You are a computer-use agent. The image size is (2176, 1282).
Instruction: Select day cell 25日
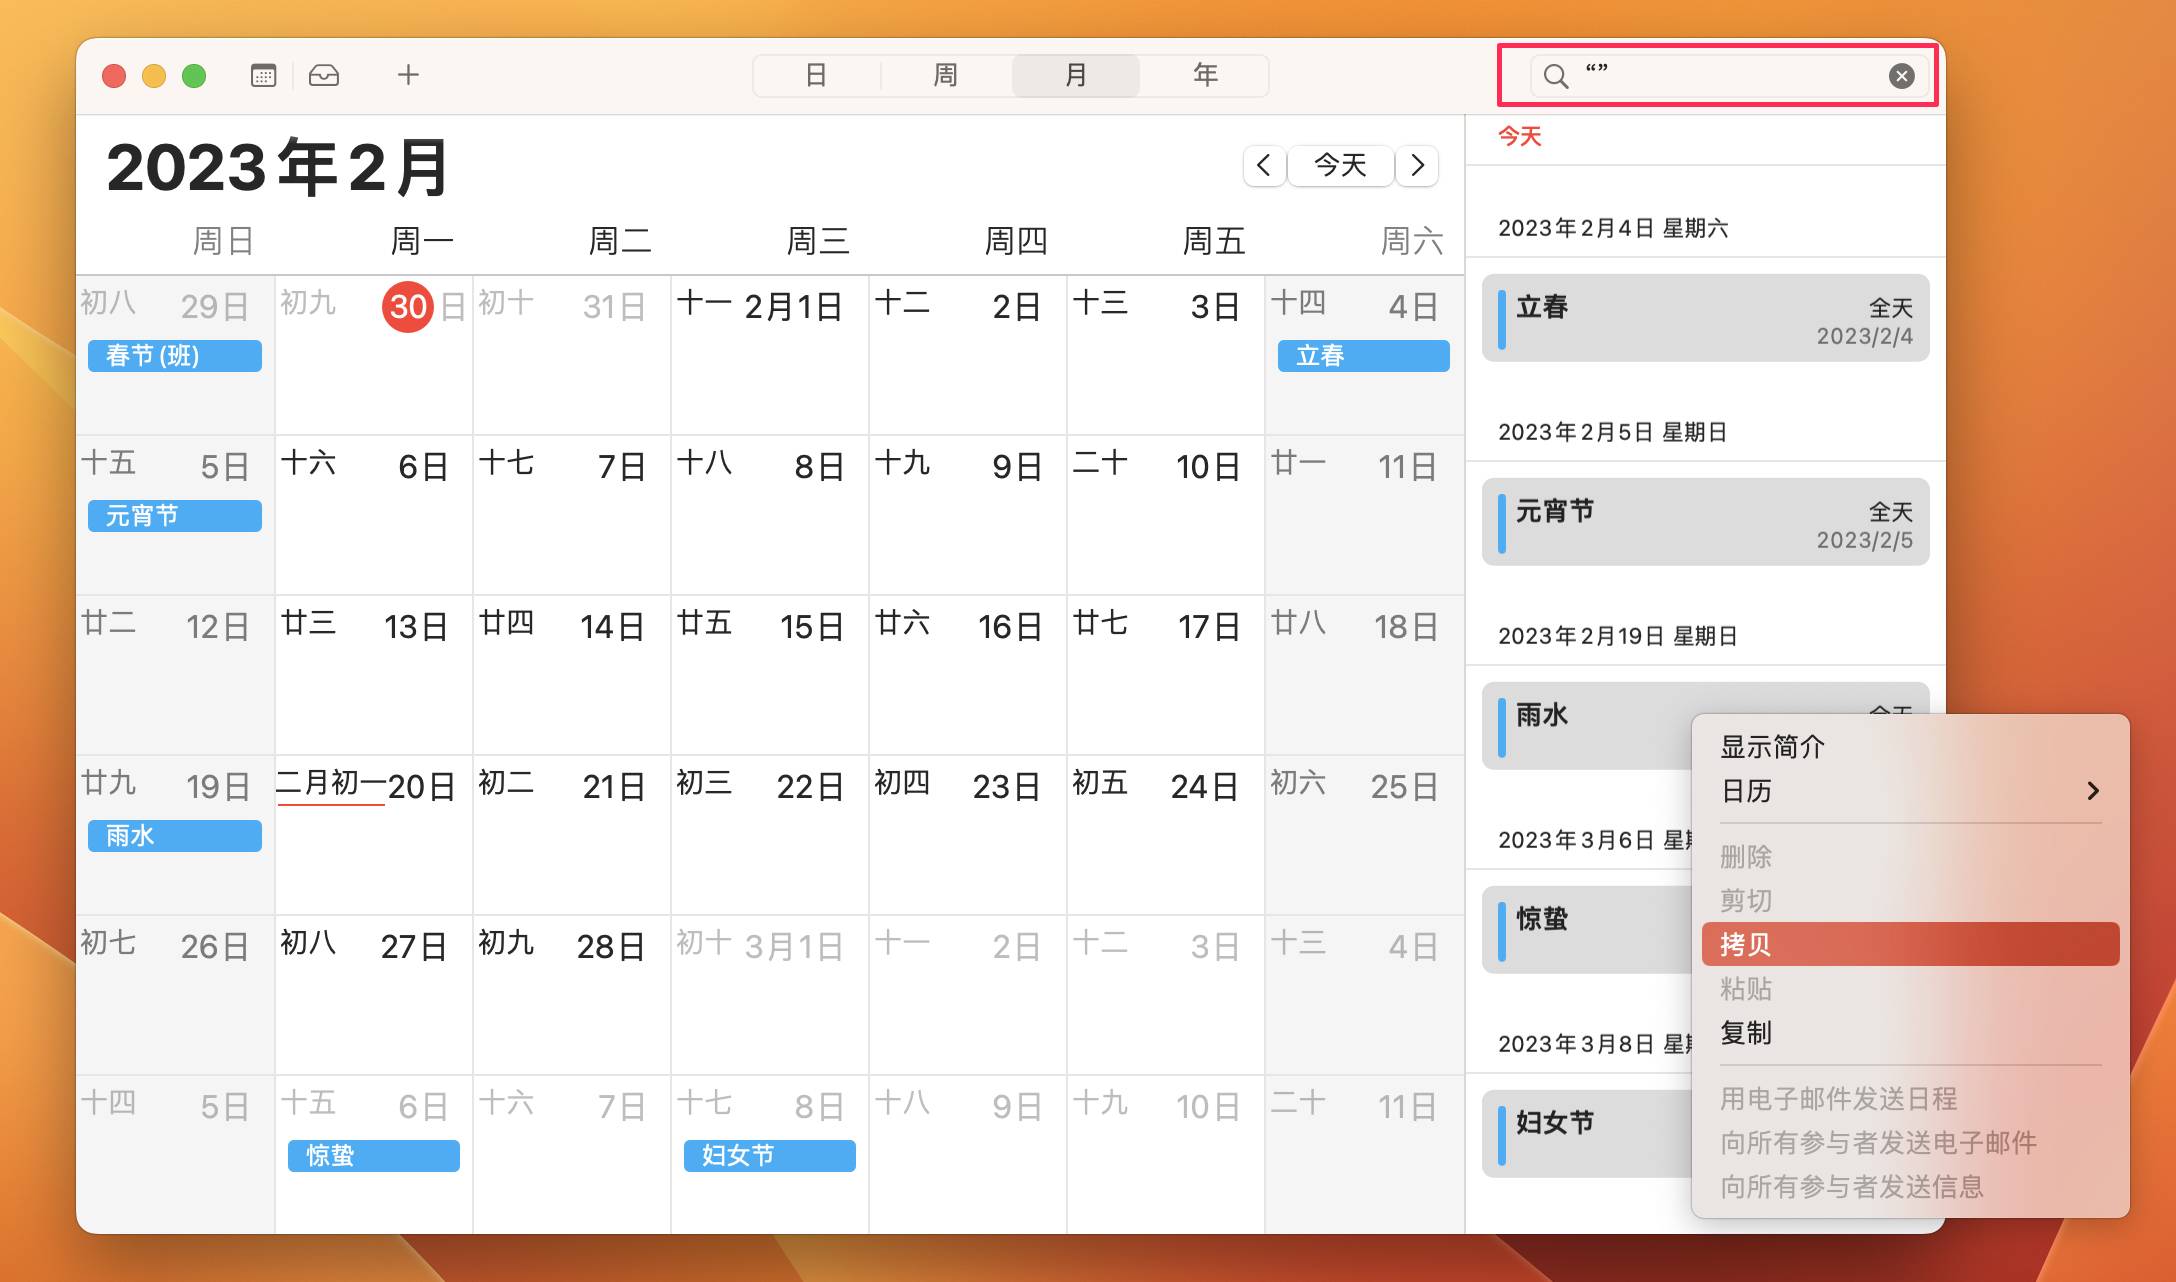click(1364, 835)
